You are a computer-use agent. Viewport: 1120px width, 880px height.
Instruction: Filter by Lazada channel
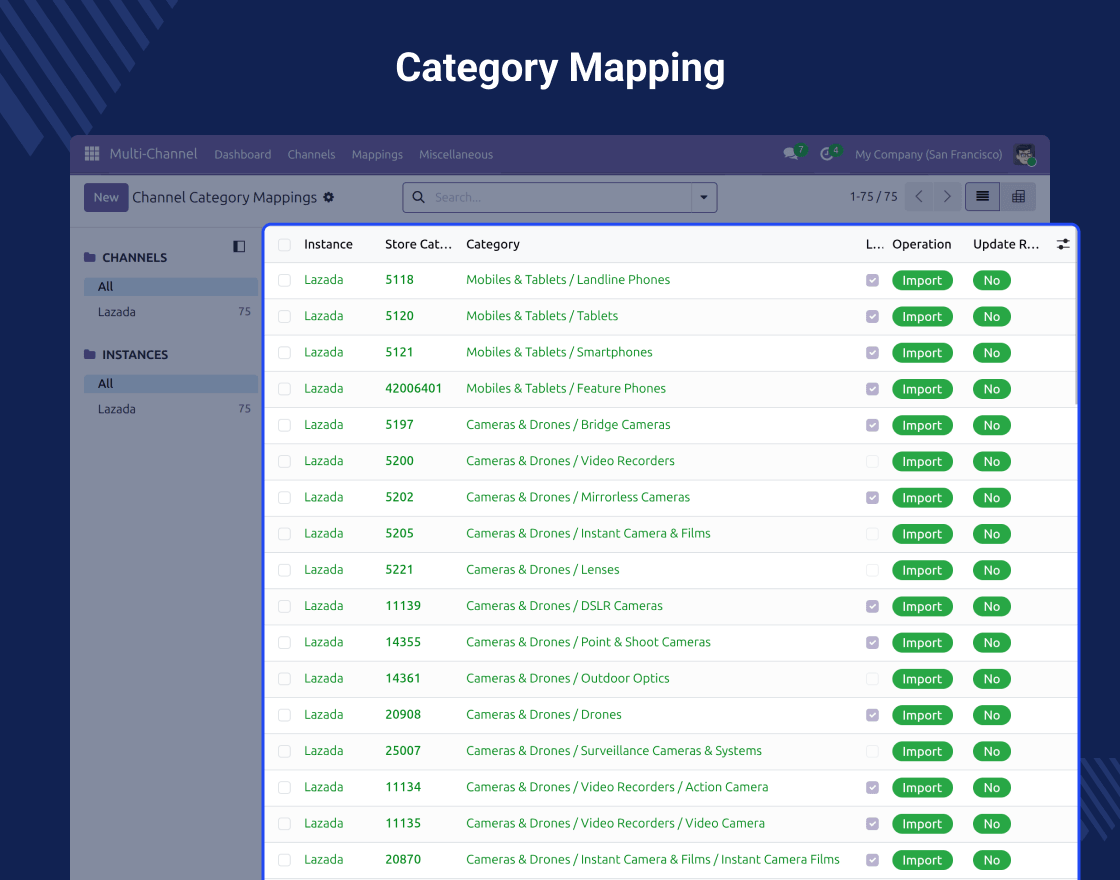(171, 311)
